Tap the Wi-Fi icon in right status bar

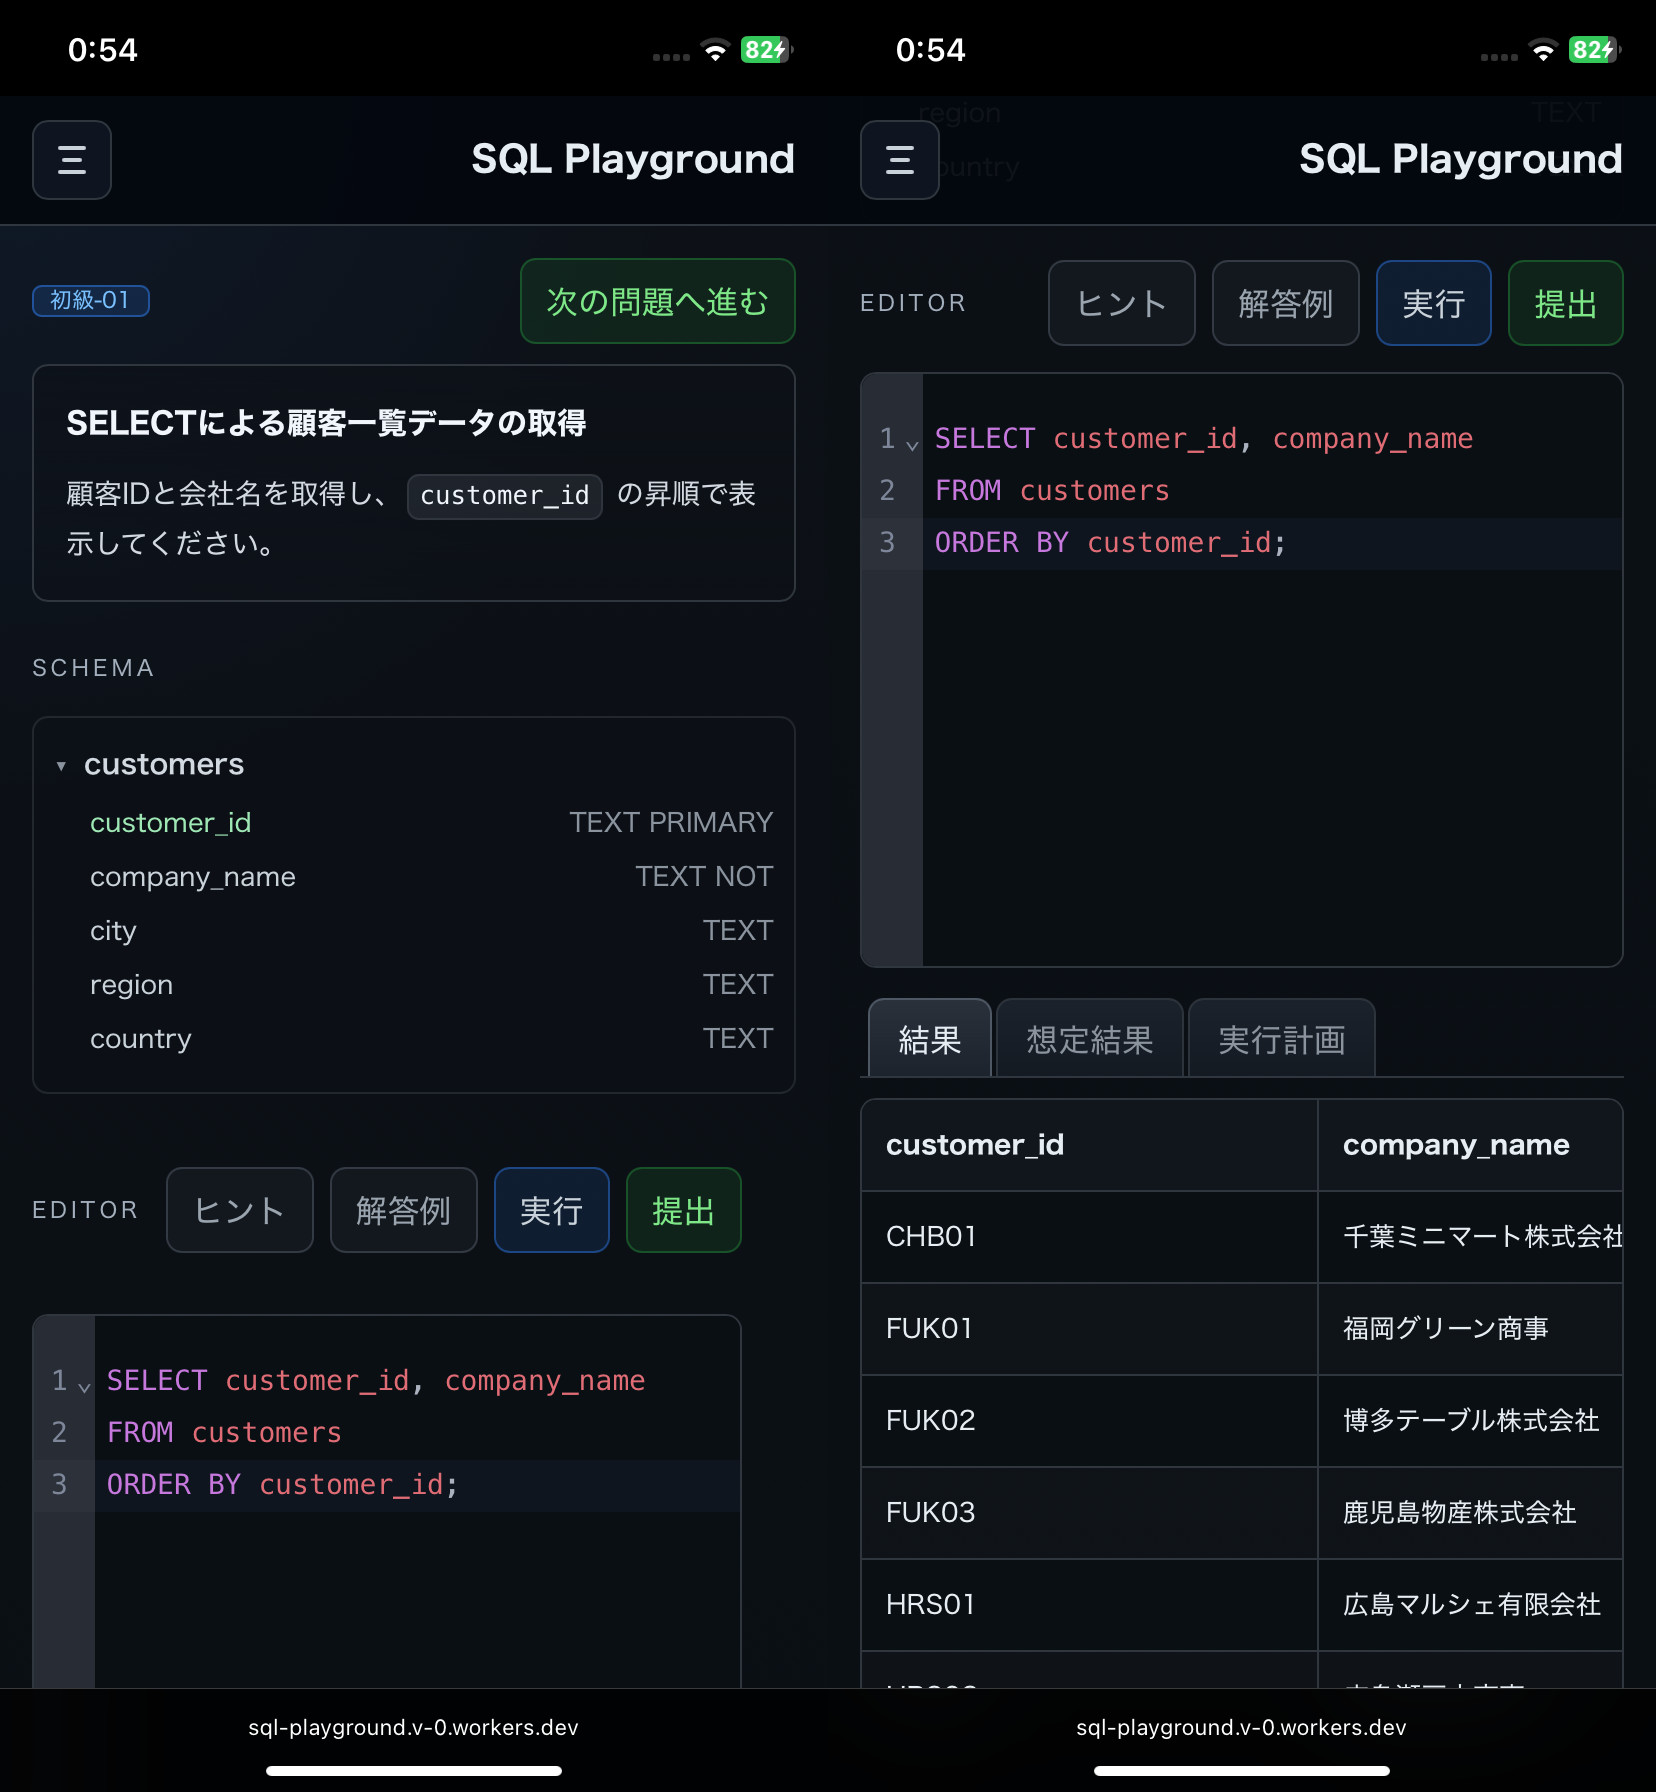pyautogui.click(x=1543, y=51)
